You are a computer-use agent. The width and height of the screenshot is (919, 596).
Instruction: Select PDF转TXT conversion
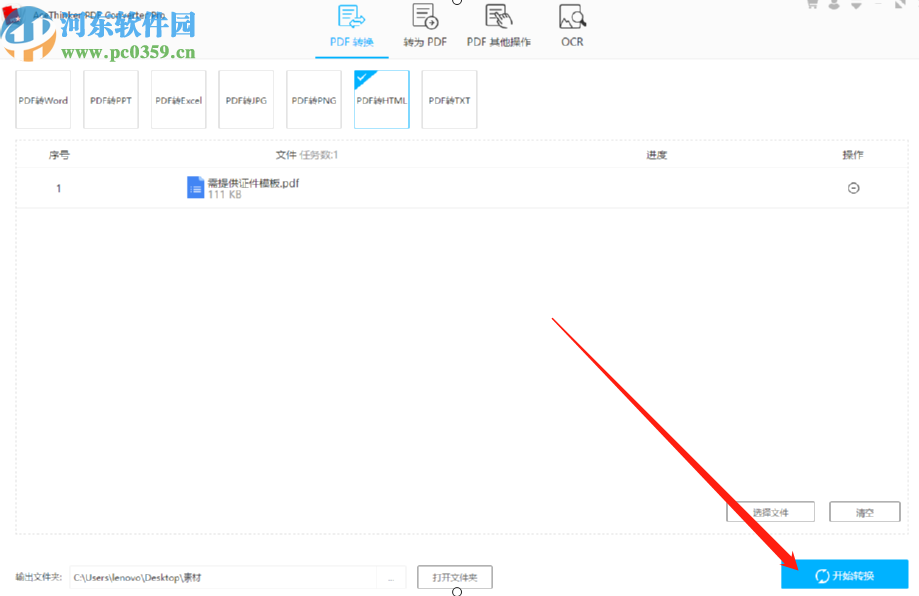click(x=450, y=100)
